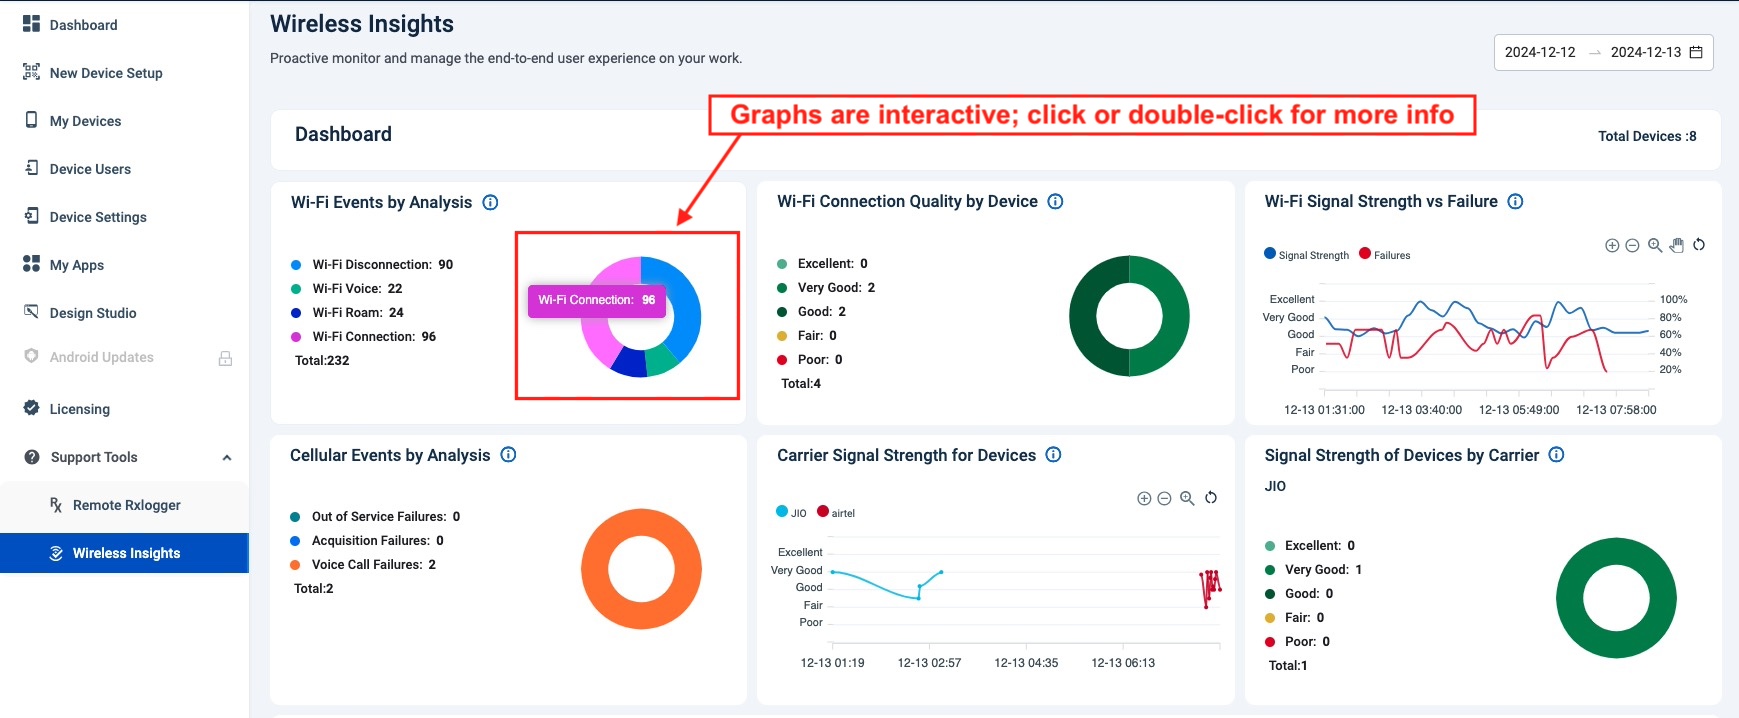The width and height of the screenshot is (1739, 718).
Task: Show info for Wi-Fi Connection Quality by Device
Action: click(1055, 202)
